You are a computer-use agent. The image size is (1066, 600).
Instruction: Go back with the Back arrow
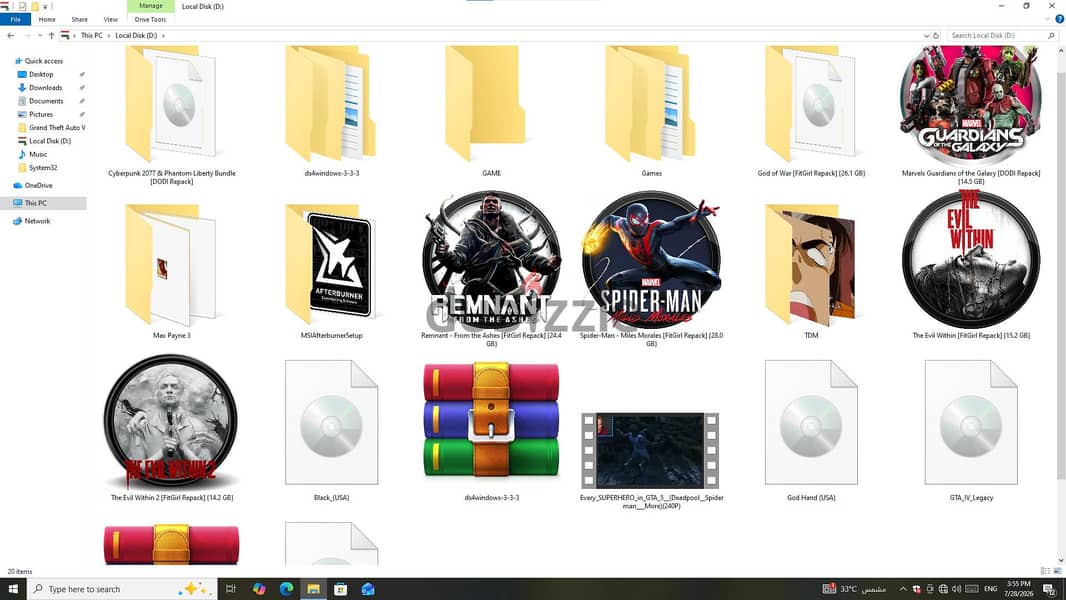click(x=10, y=35)
